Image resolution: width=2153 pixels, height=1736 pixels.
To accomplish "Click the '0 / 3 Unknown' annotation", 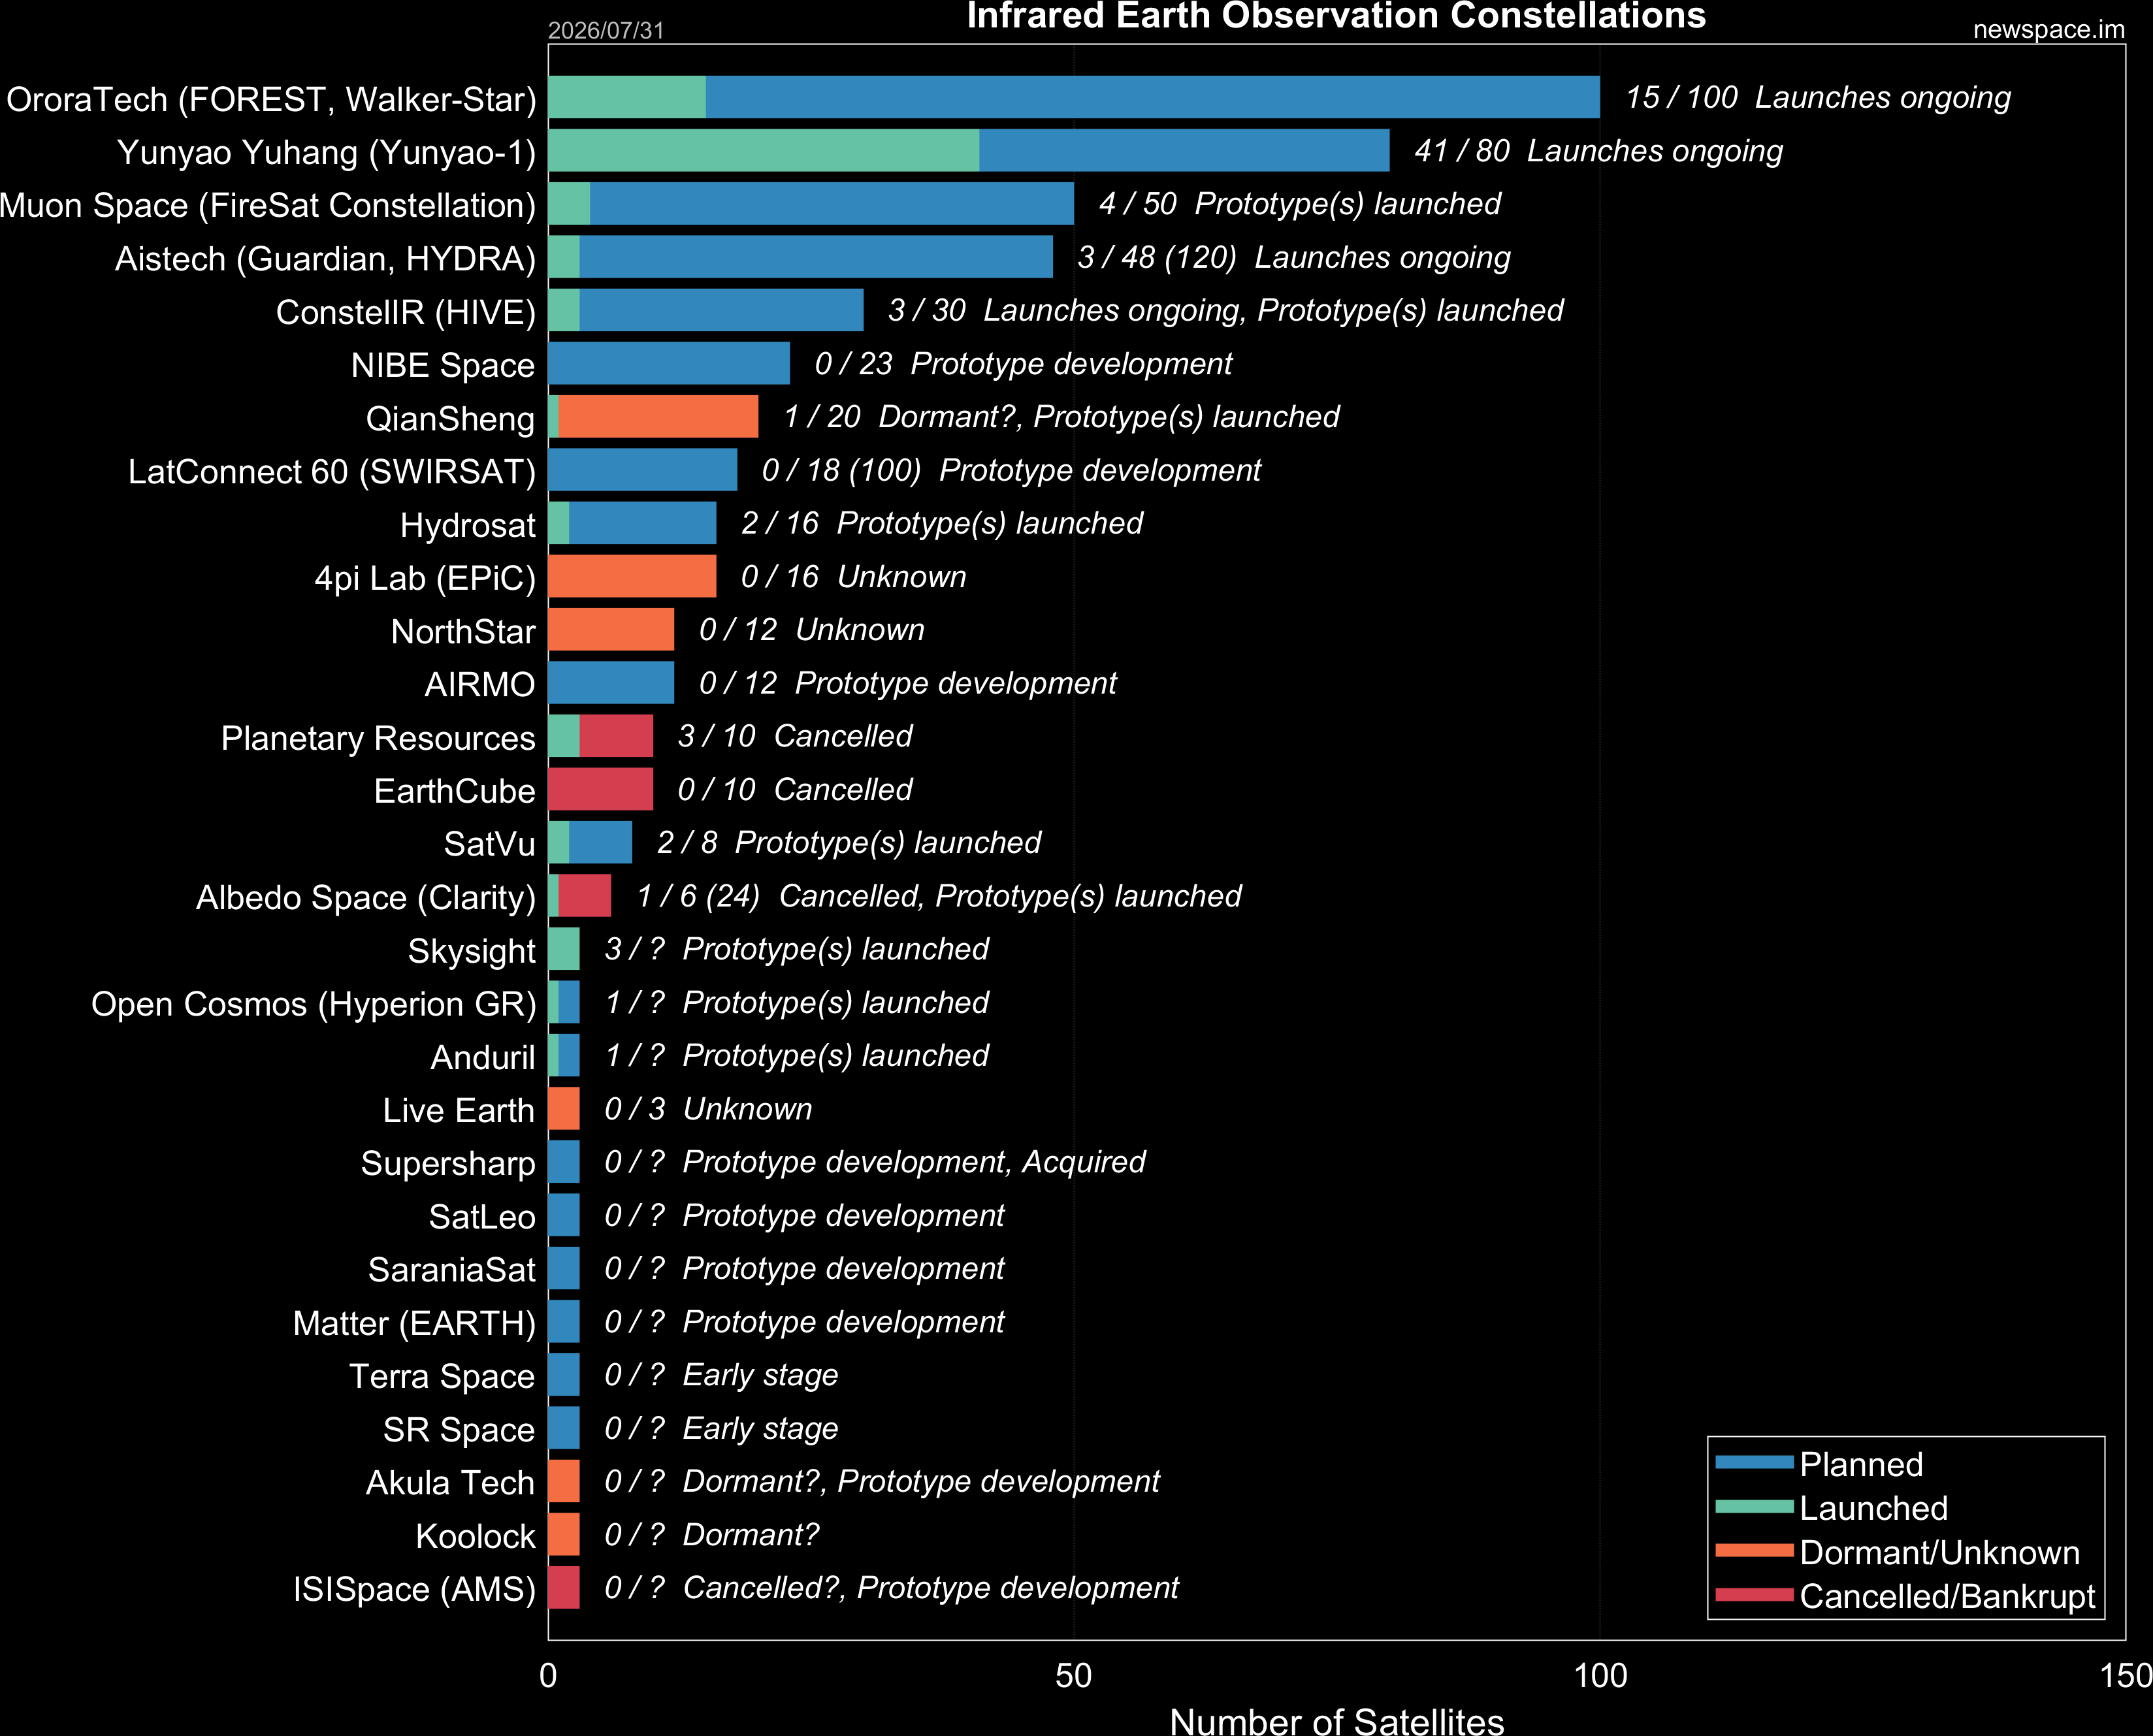I will point(708,1109).
